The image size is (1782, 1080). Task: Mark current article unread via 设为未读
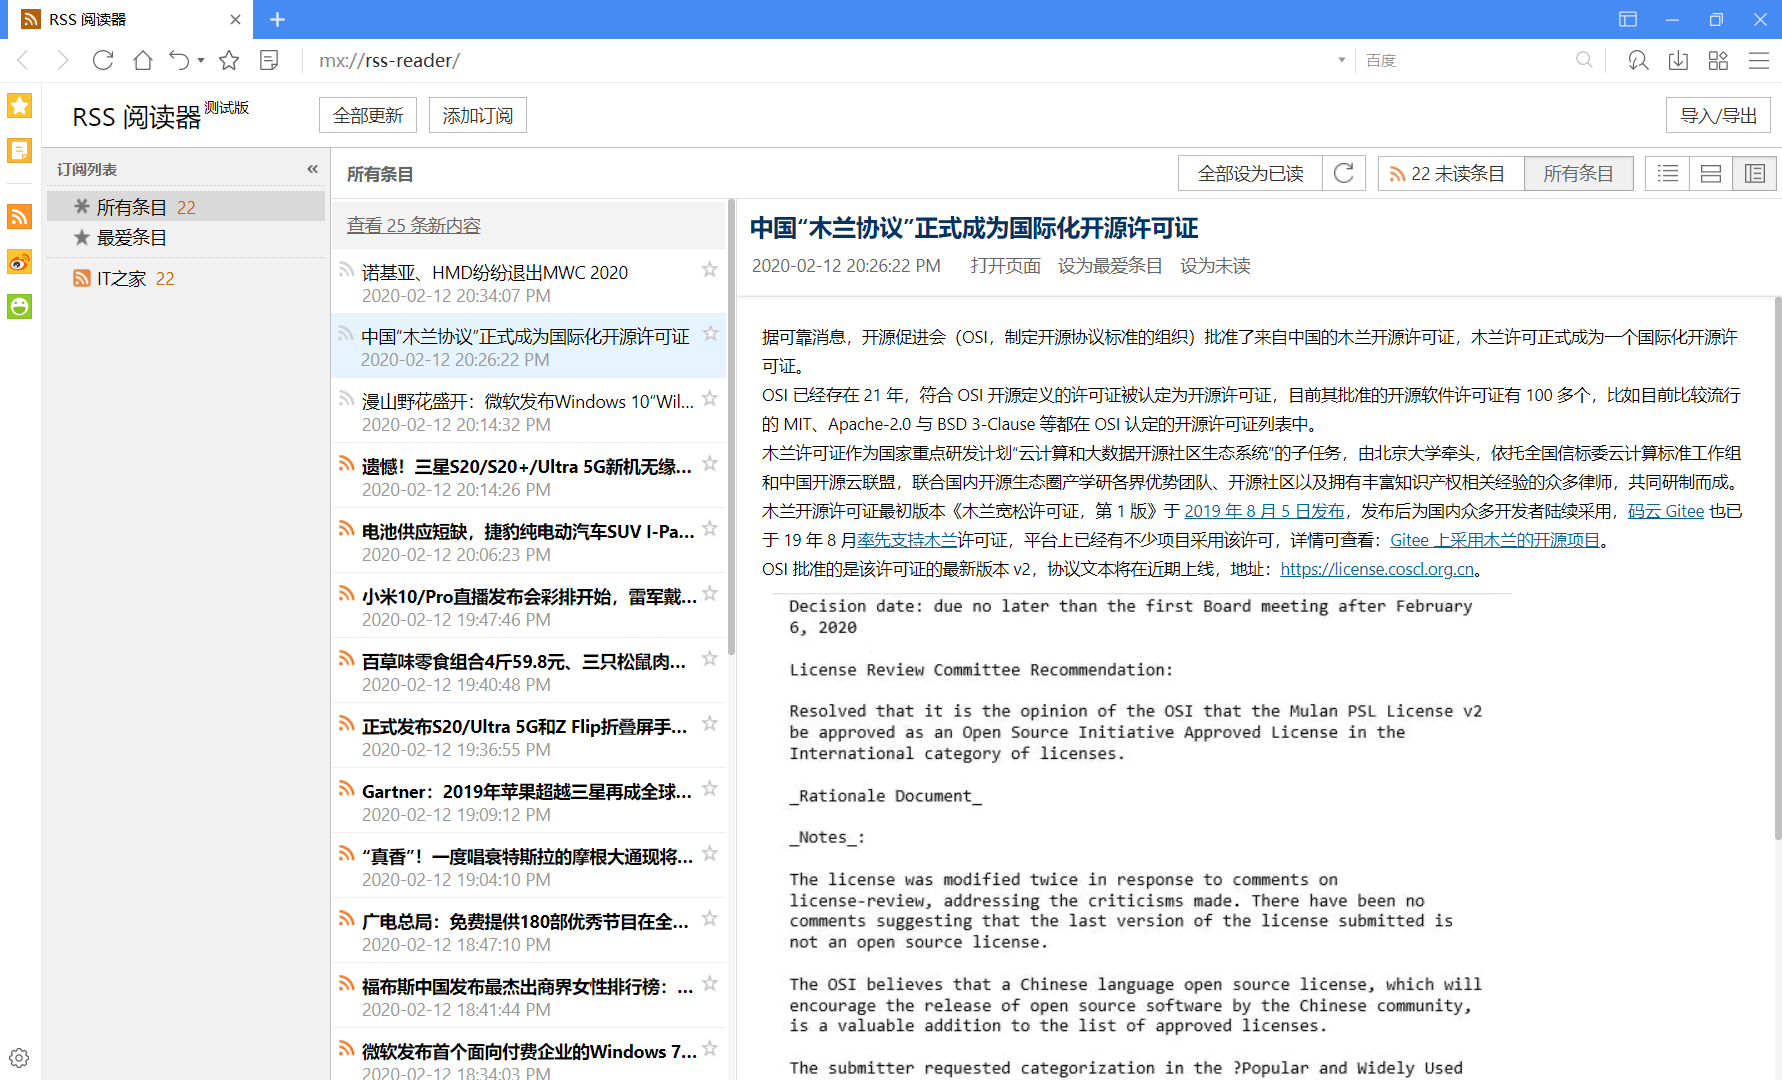pos(1215,265)
